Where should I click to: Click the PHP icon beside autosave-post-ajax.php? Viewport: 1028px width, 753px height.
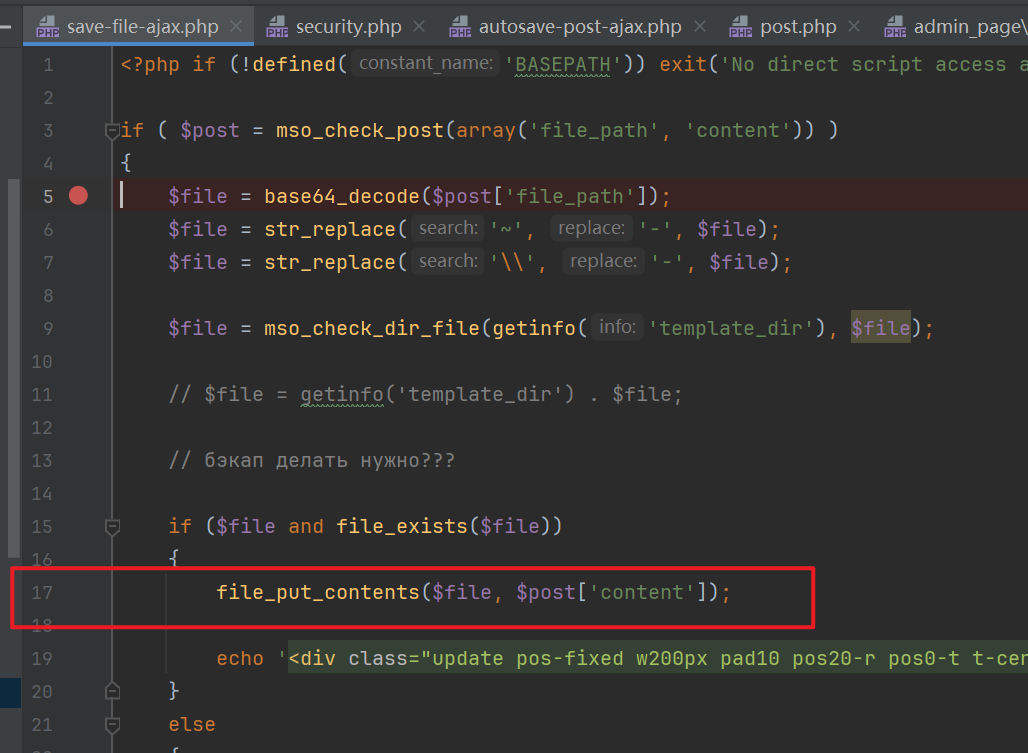pyautogui.click(x=460, y=27)
